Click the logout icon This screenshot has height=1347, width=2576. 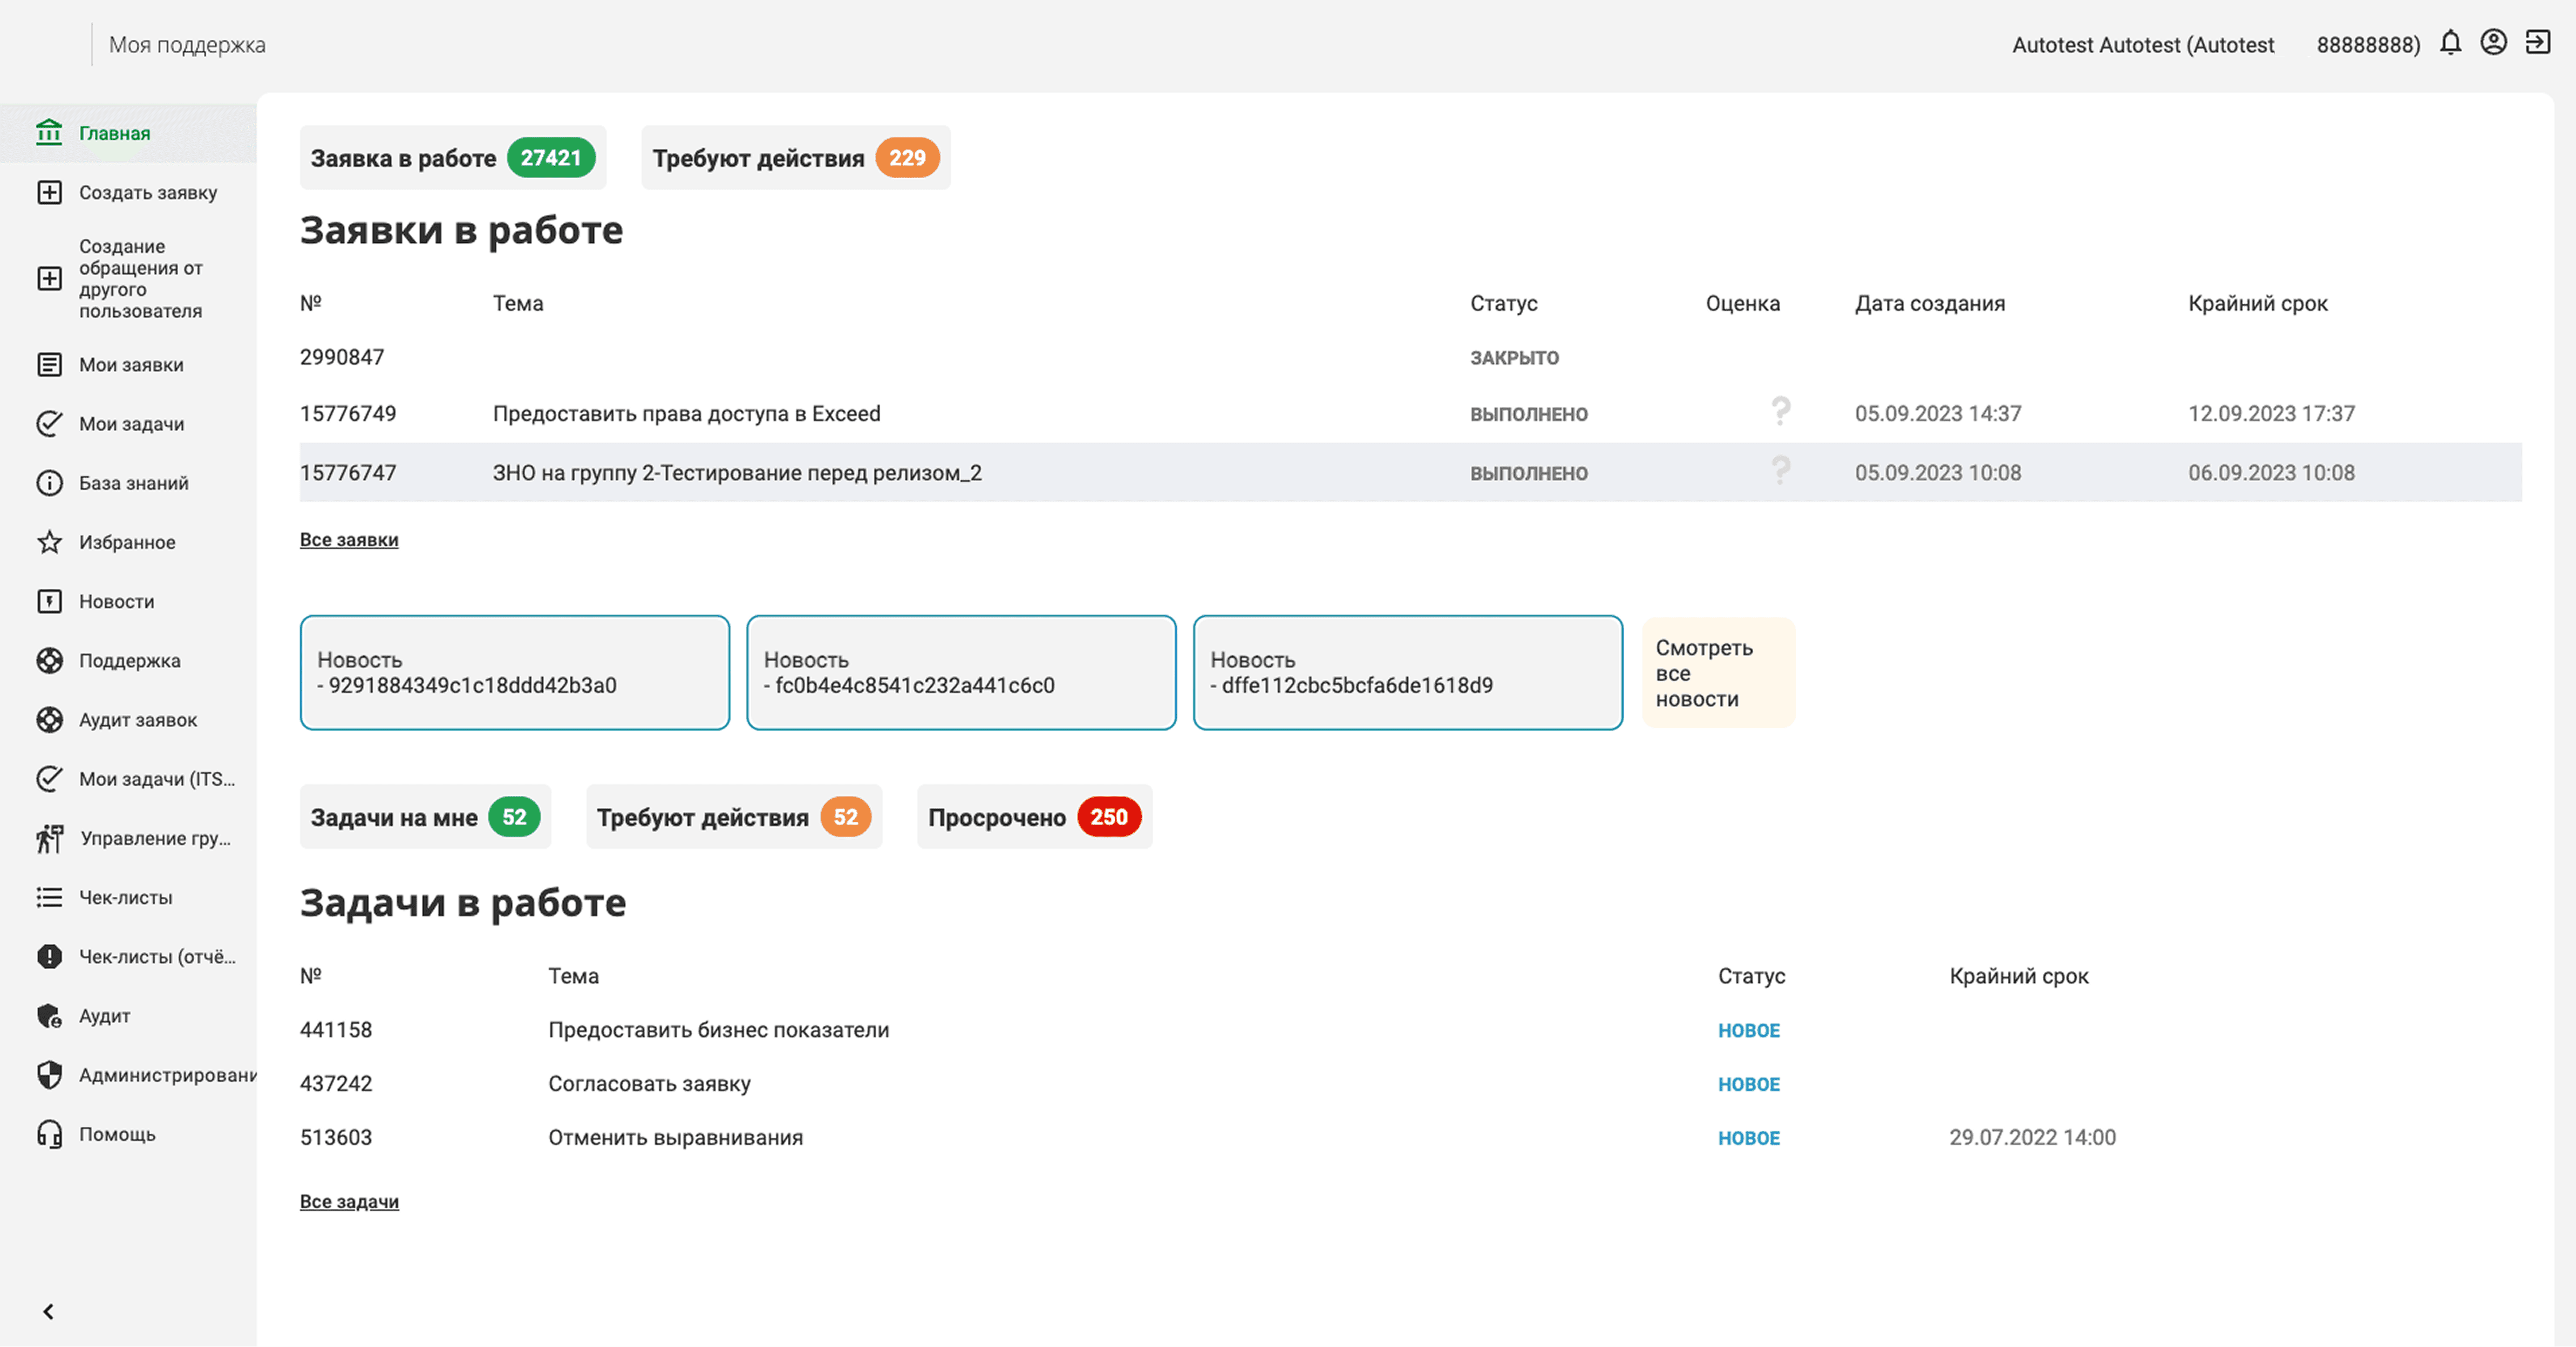2538,43
